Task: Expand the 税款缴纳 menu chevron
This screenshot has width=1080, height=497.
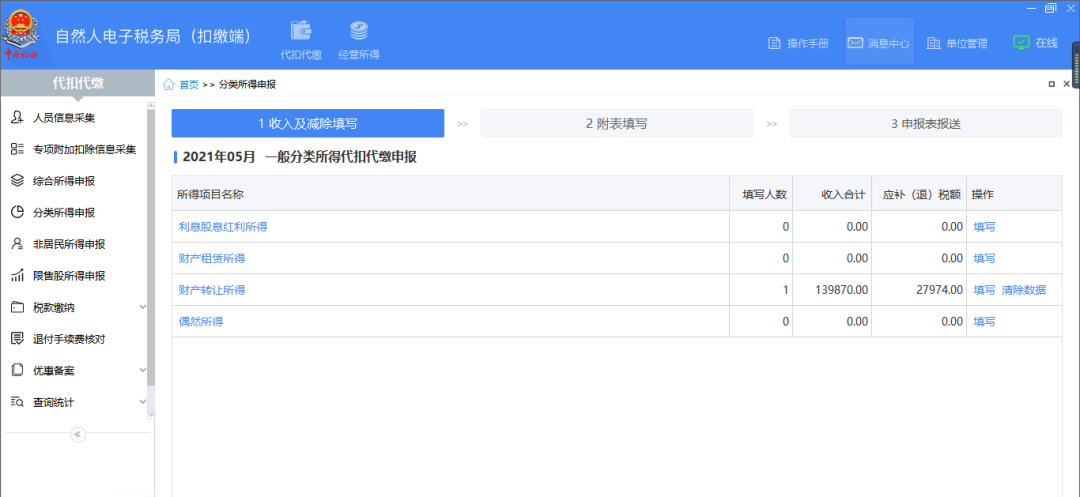Action: [143, 307]
